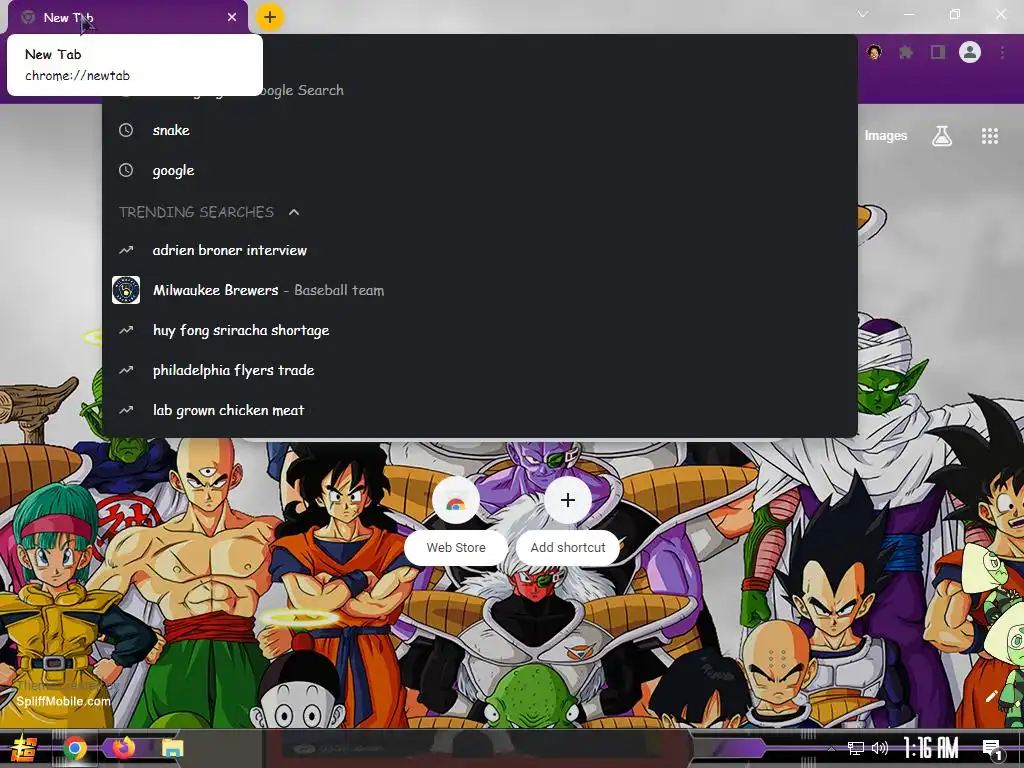Open the volume control tray icon

pos(880,748)
